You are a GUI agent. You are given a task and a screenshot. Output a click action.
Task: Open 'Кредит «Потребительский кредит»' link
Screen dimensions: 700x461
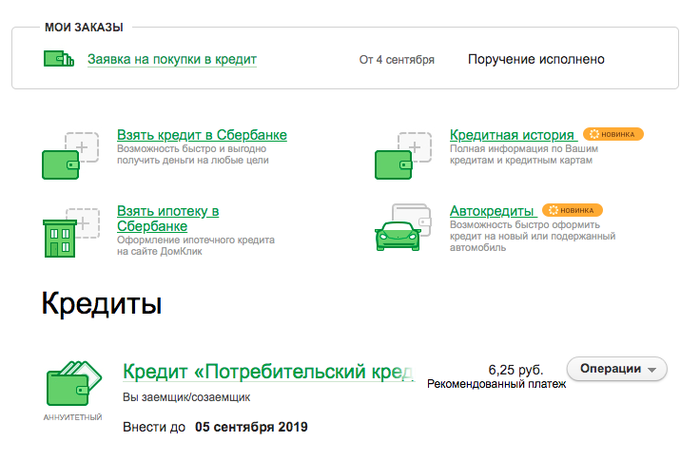tap(268, 372)
